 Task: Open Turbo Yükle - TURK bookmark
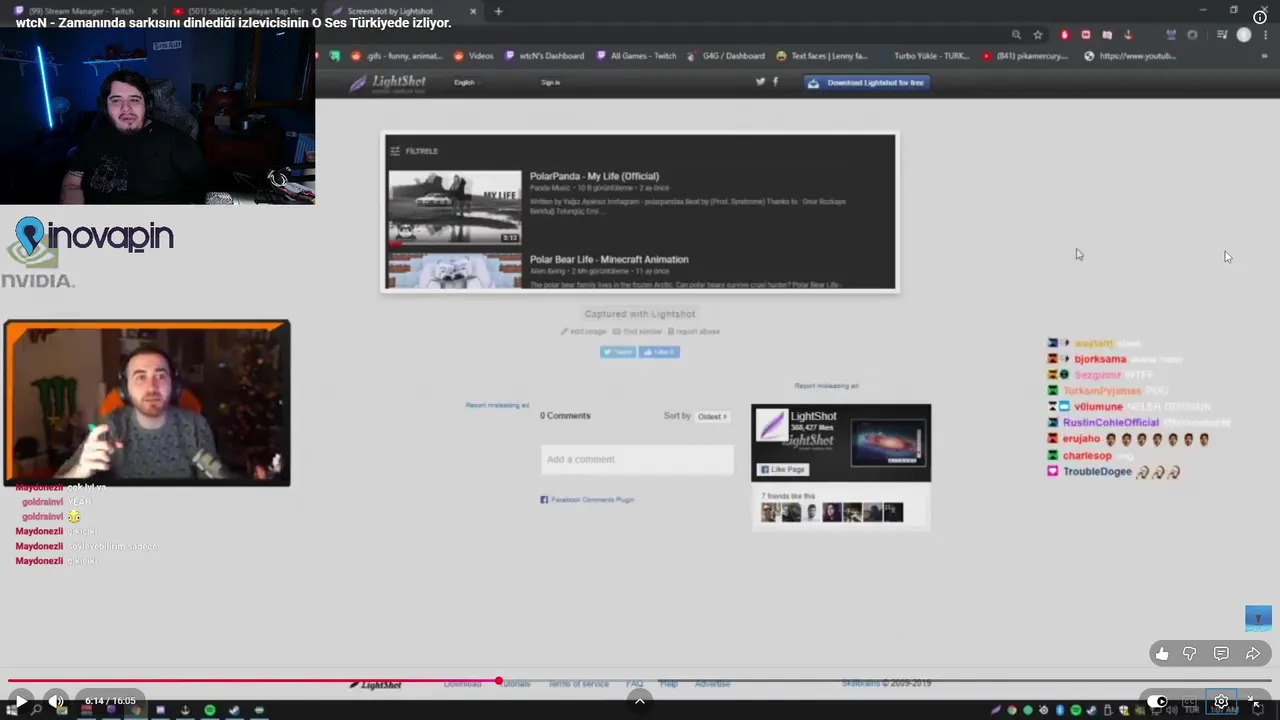pos(923,56)
